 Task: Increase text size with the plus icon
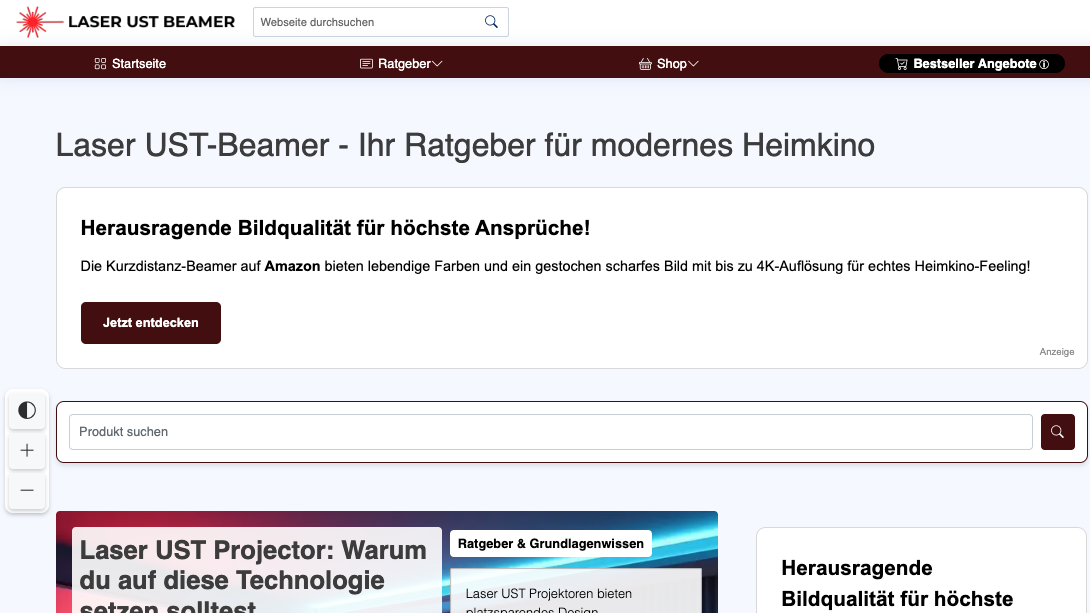(27, 451)
